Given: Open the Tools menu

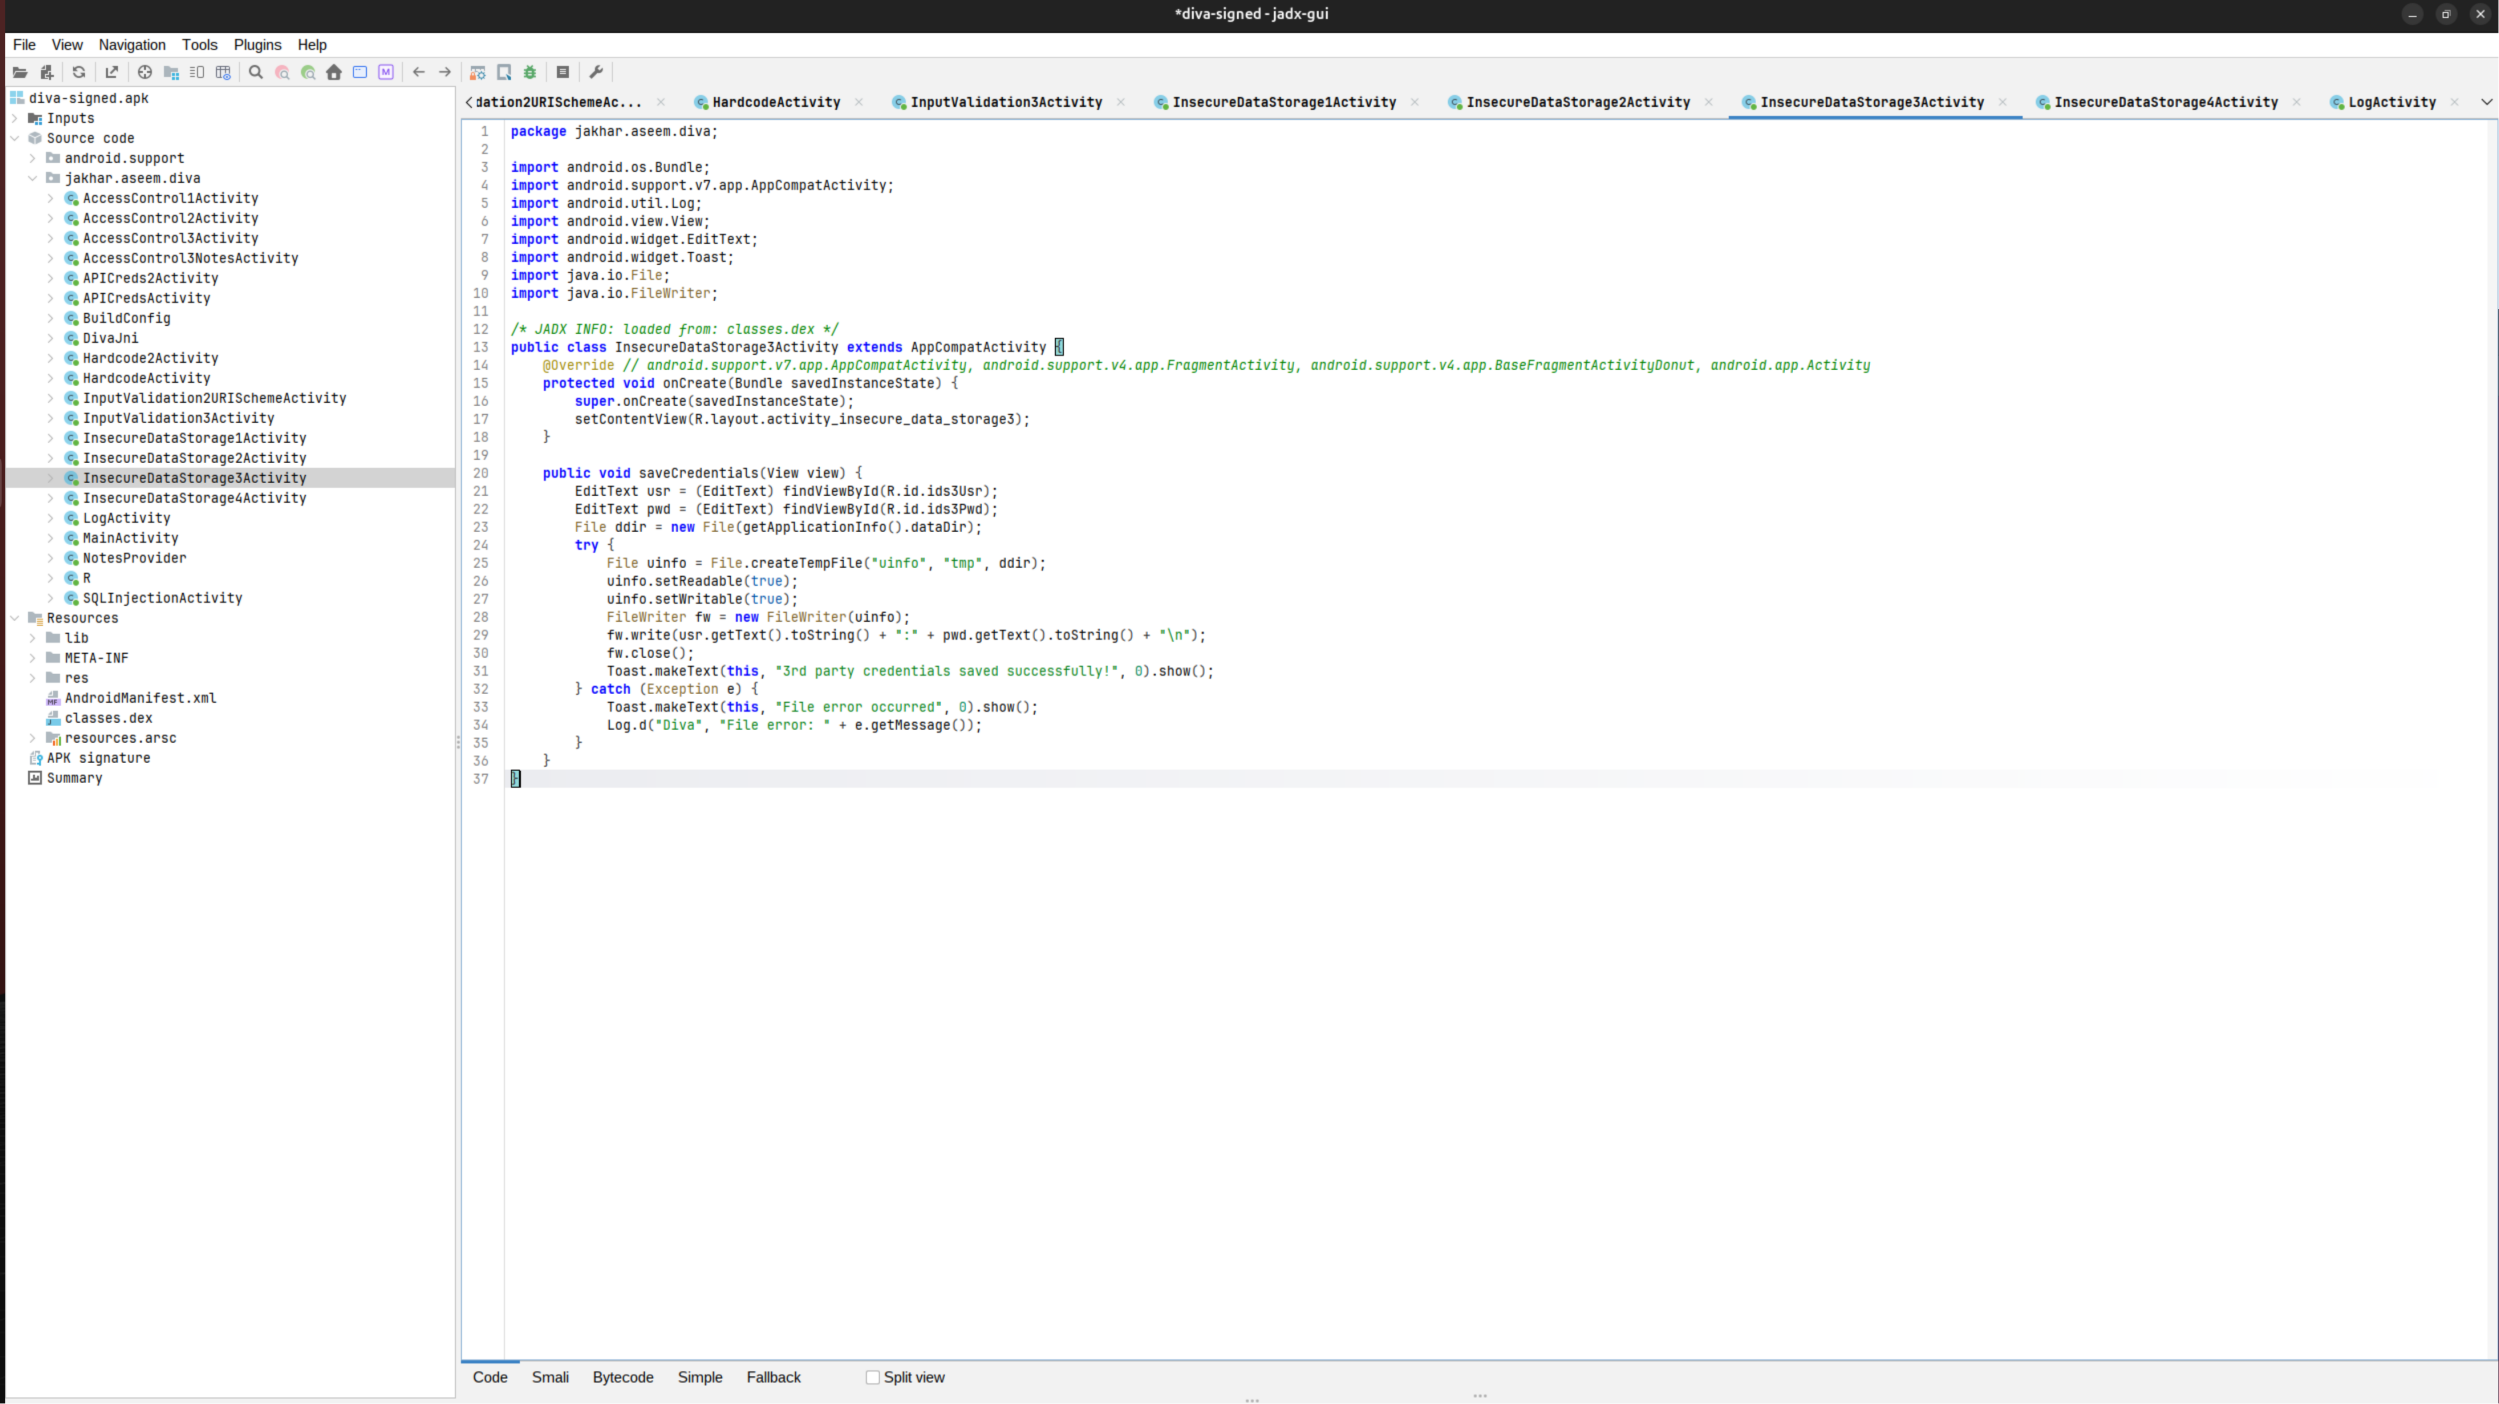Looking at the screenshot, I should [199, 45].
